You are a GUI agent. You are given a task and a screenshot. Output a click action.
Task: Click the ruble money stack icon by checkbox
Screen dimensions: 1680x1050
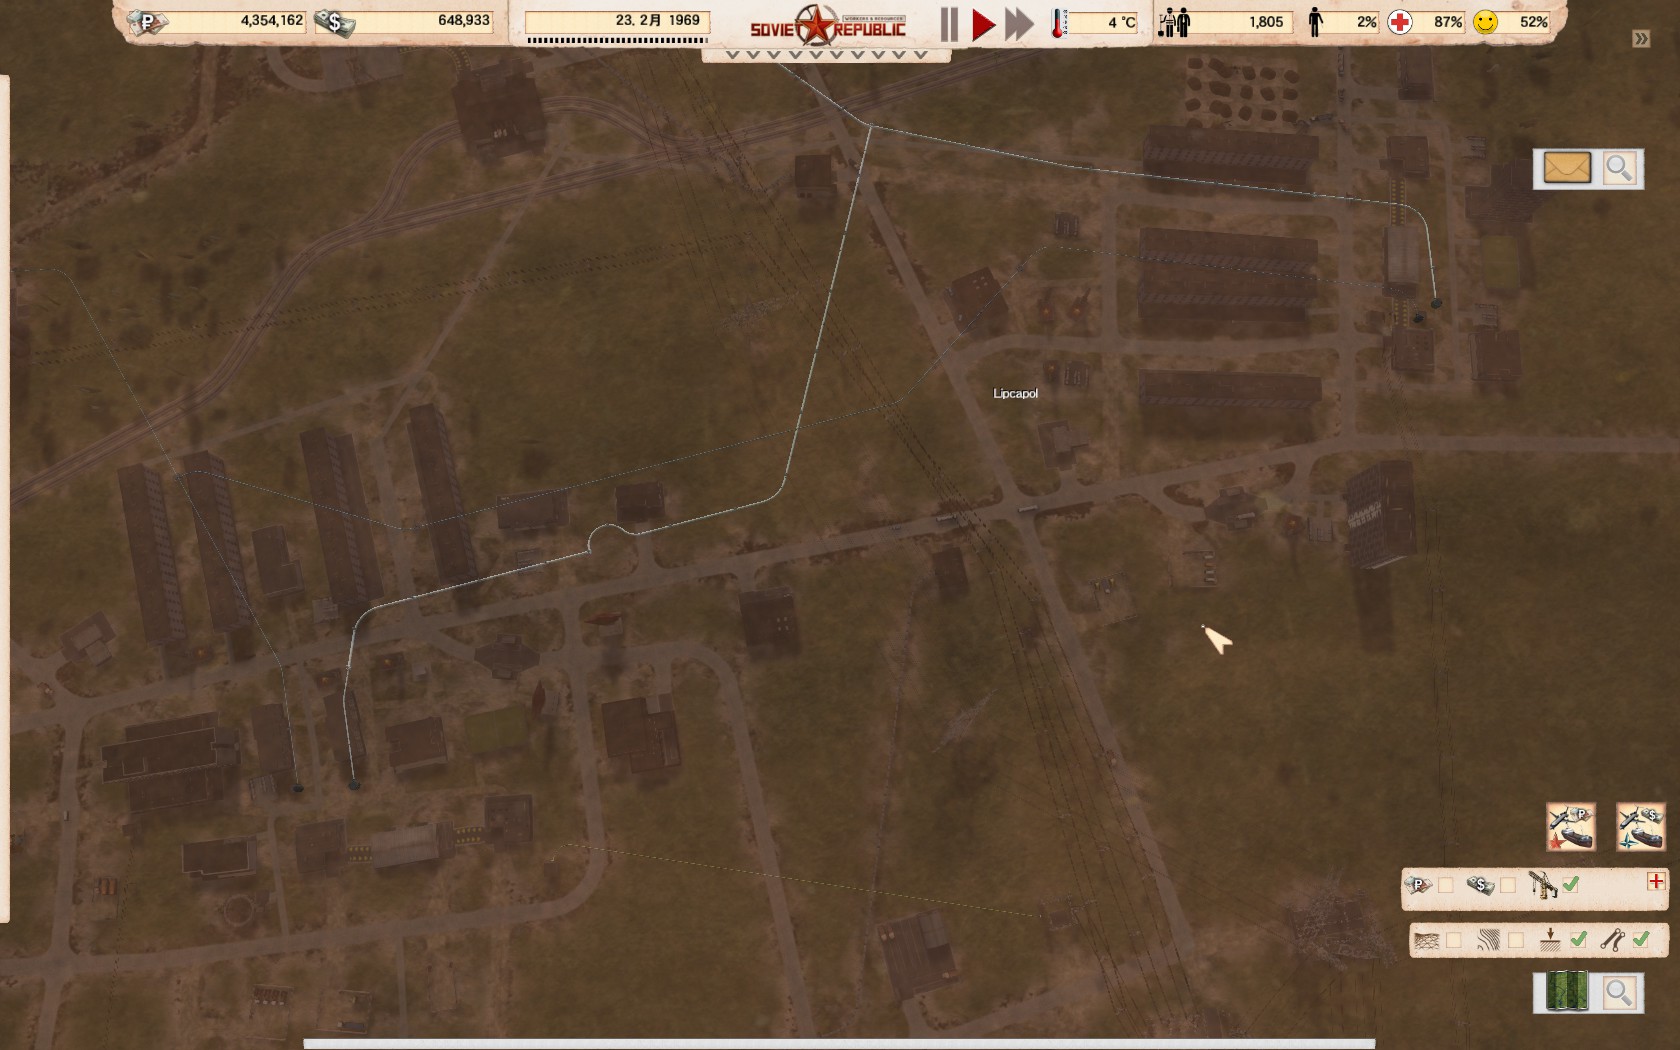tap(1418, 885)
